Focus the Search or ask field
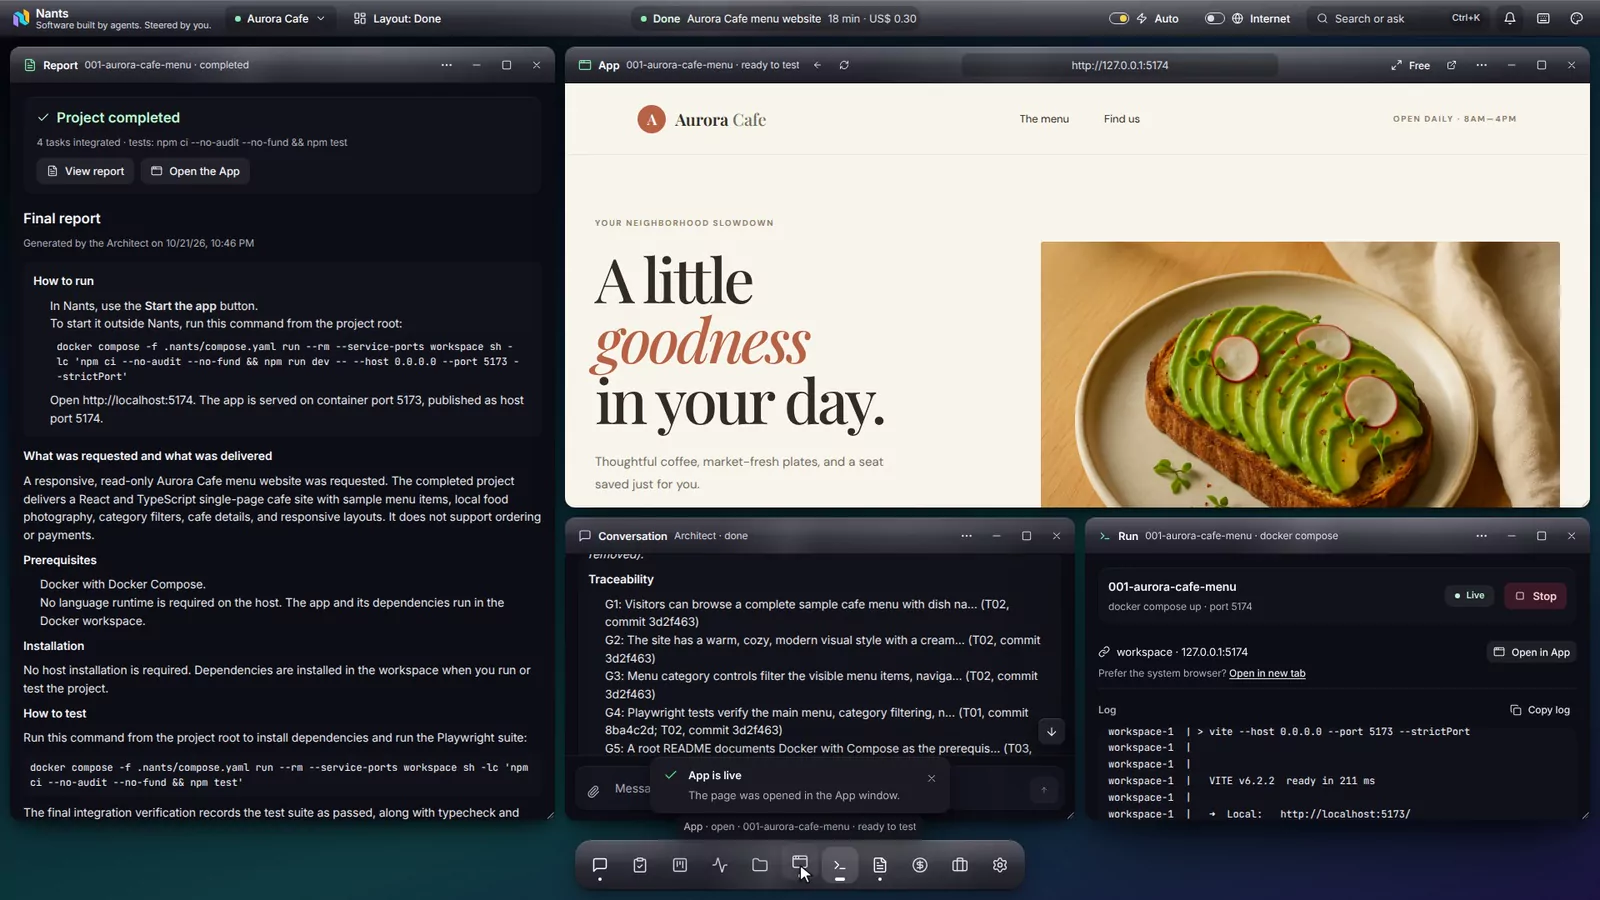 (x=1398, y=18)
